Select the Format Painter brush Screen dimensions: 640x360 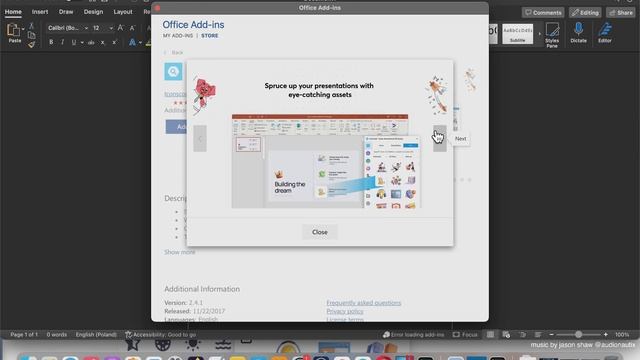pyautogui.click(x=31, y=44)
